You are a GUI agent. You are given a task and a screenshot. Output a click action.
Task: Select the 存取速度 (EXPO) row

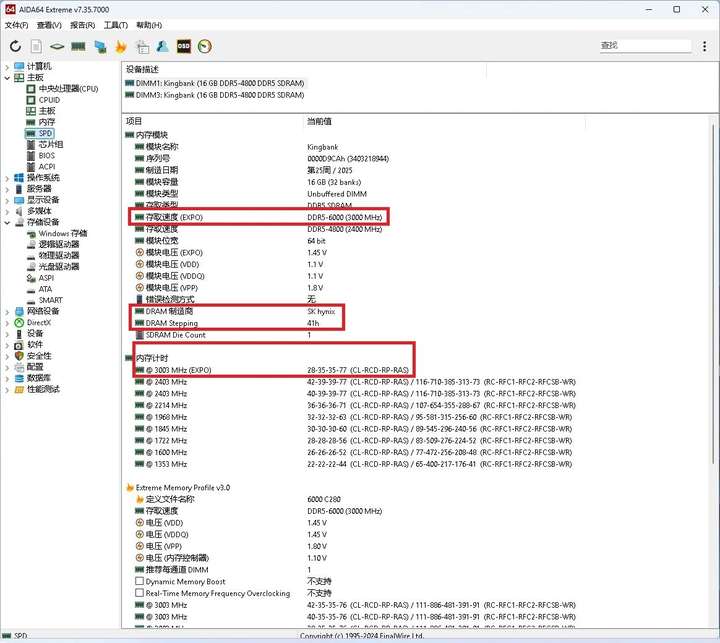pyautogui.click(x=259, y=217)
